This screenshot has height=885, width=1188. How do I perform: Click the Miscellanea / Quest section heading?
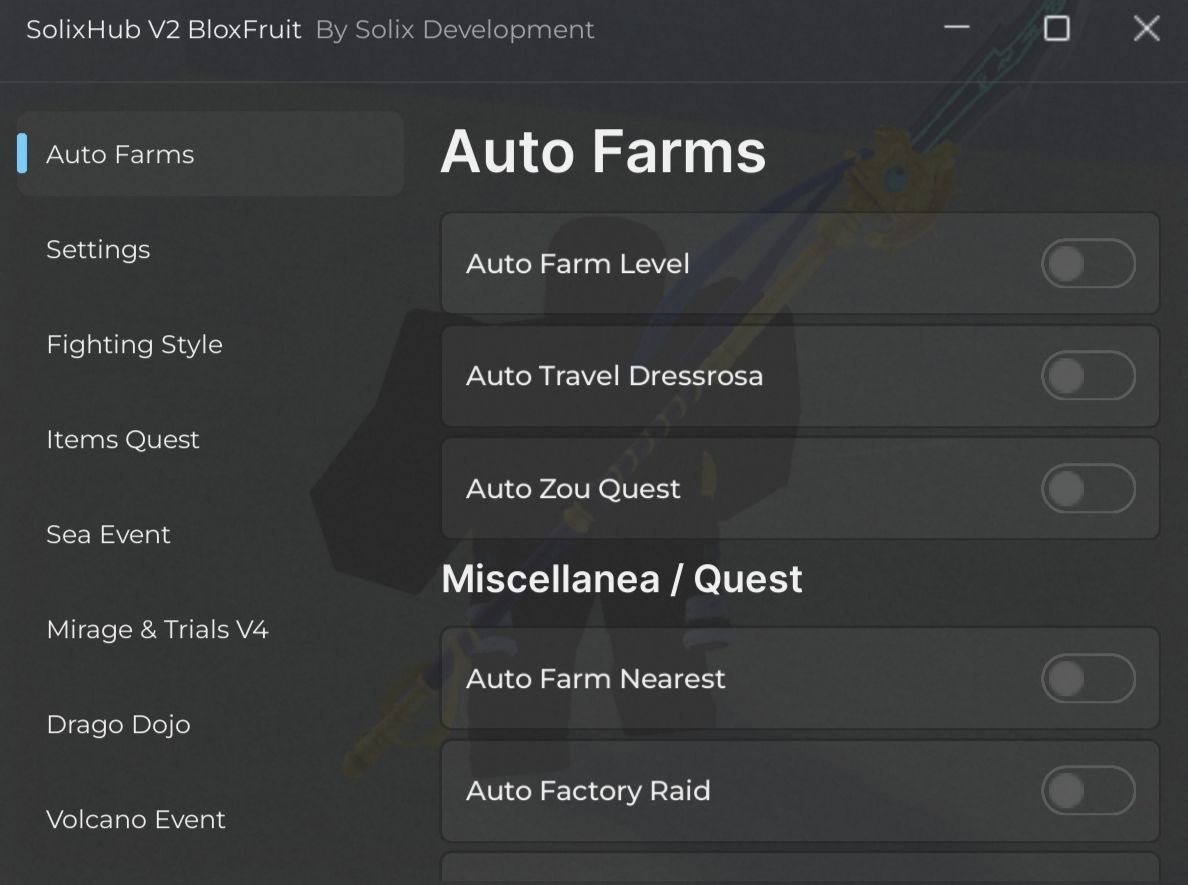pos(621,579)
